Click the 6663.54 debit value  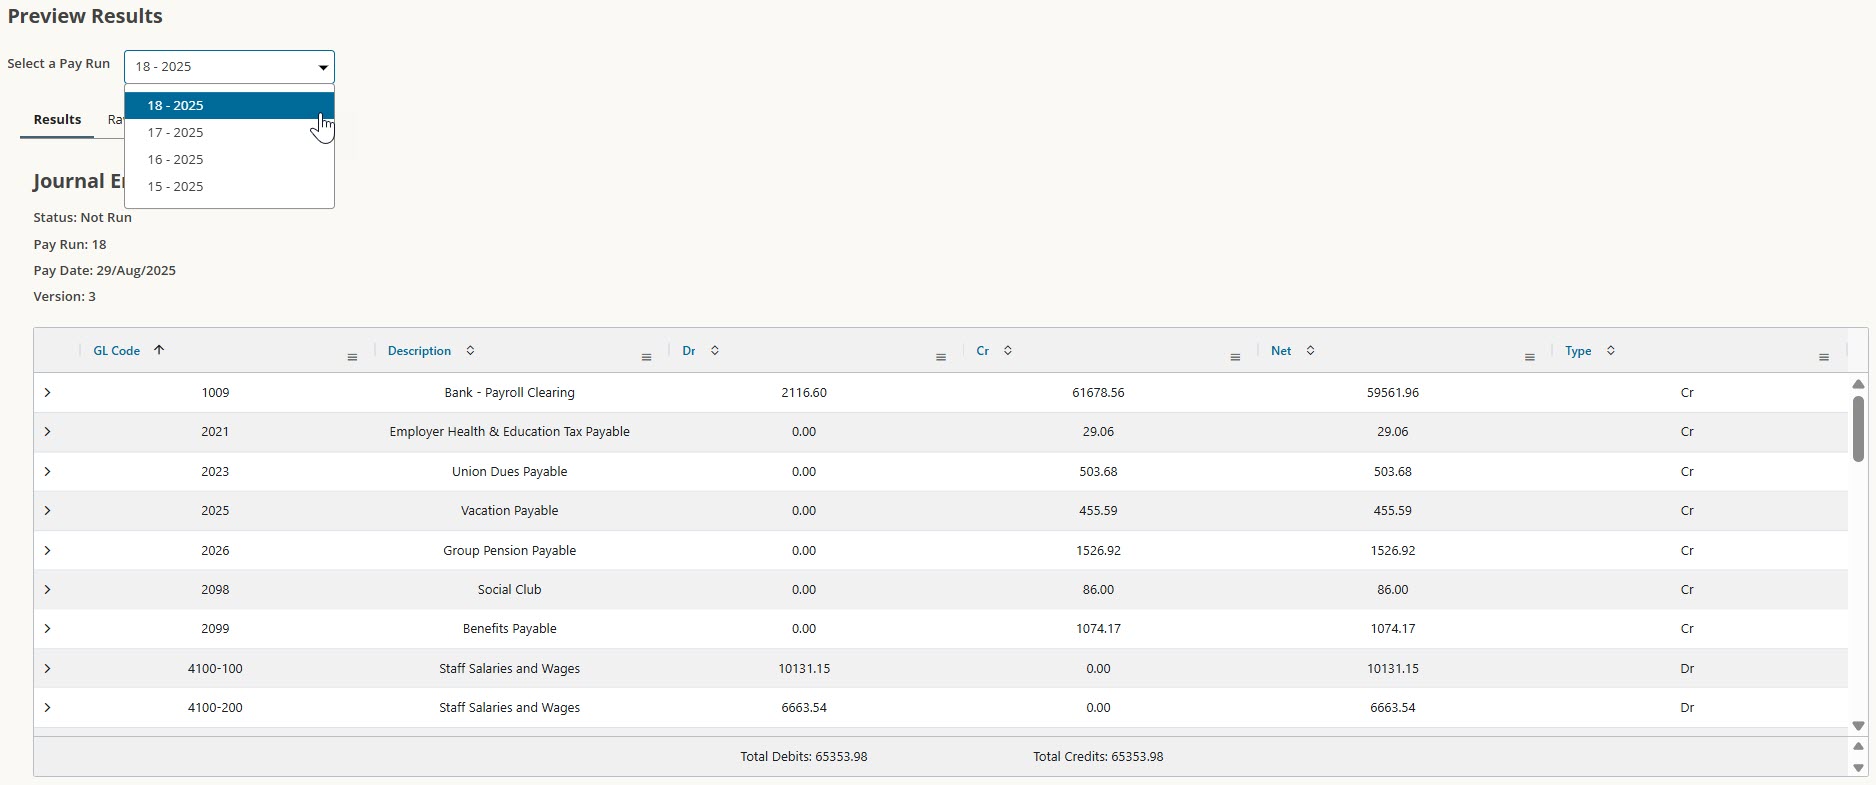(804, 707)
